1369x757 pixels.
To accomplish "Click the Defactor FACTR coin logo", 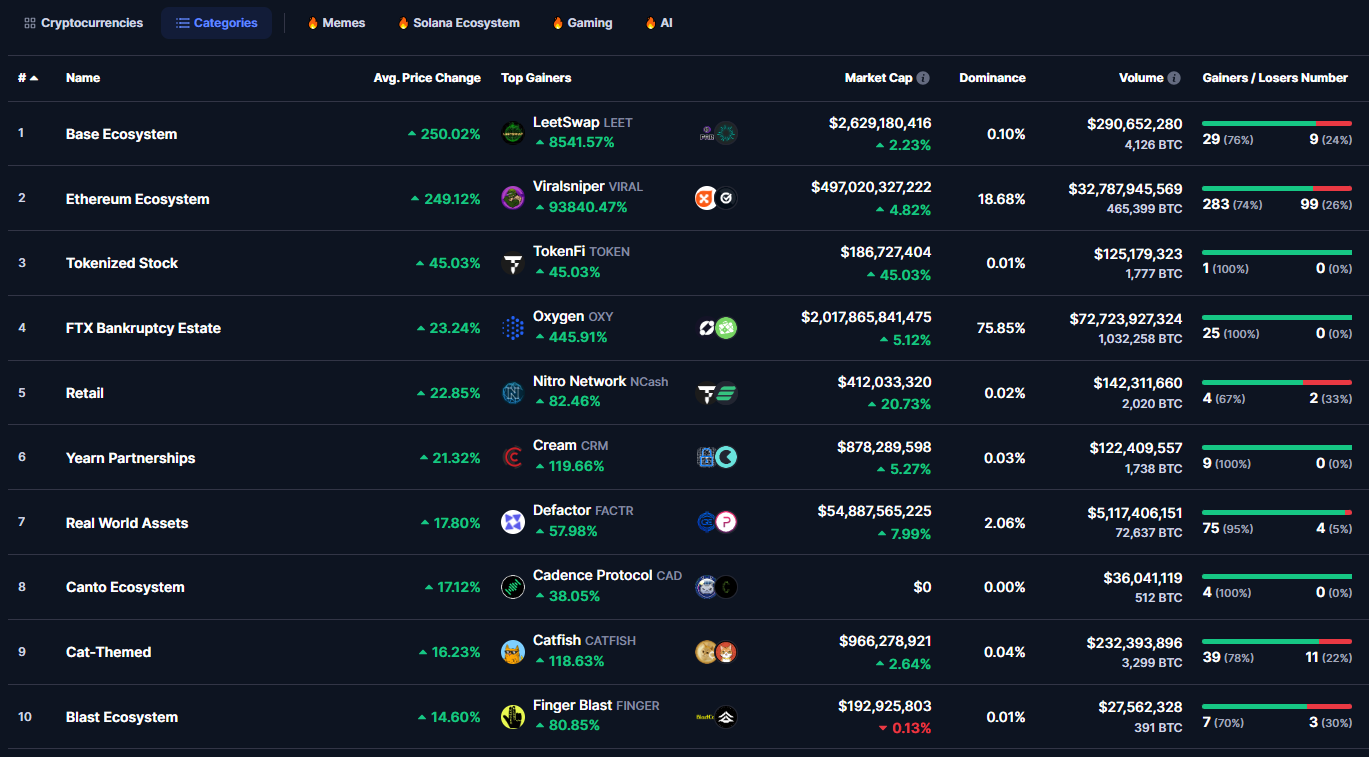I will click(x=513, y=522).
